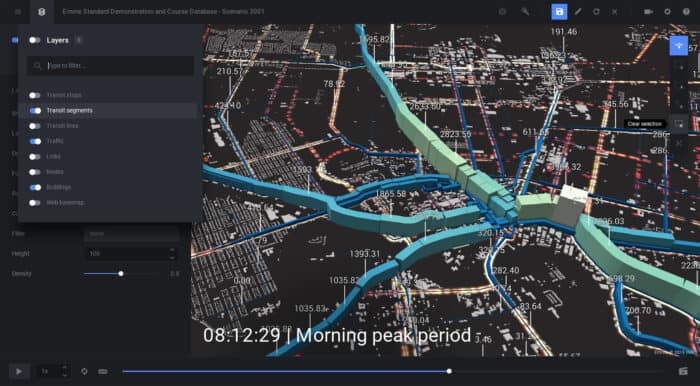Click the pencil edit icon
Screen dimensions: 700x386
tap(578, 12)
